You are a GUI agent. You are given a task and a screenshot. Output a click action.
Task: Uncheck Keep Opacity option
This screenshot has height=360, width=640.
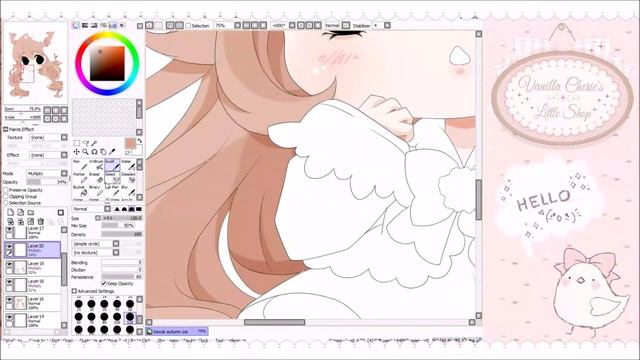(x=104, y=283)
